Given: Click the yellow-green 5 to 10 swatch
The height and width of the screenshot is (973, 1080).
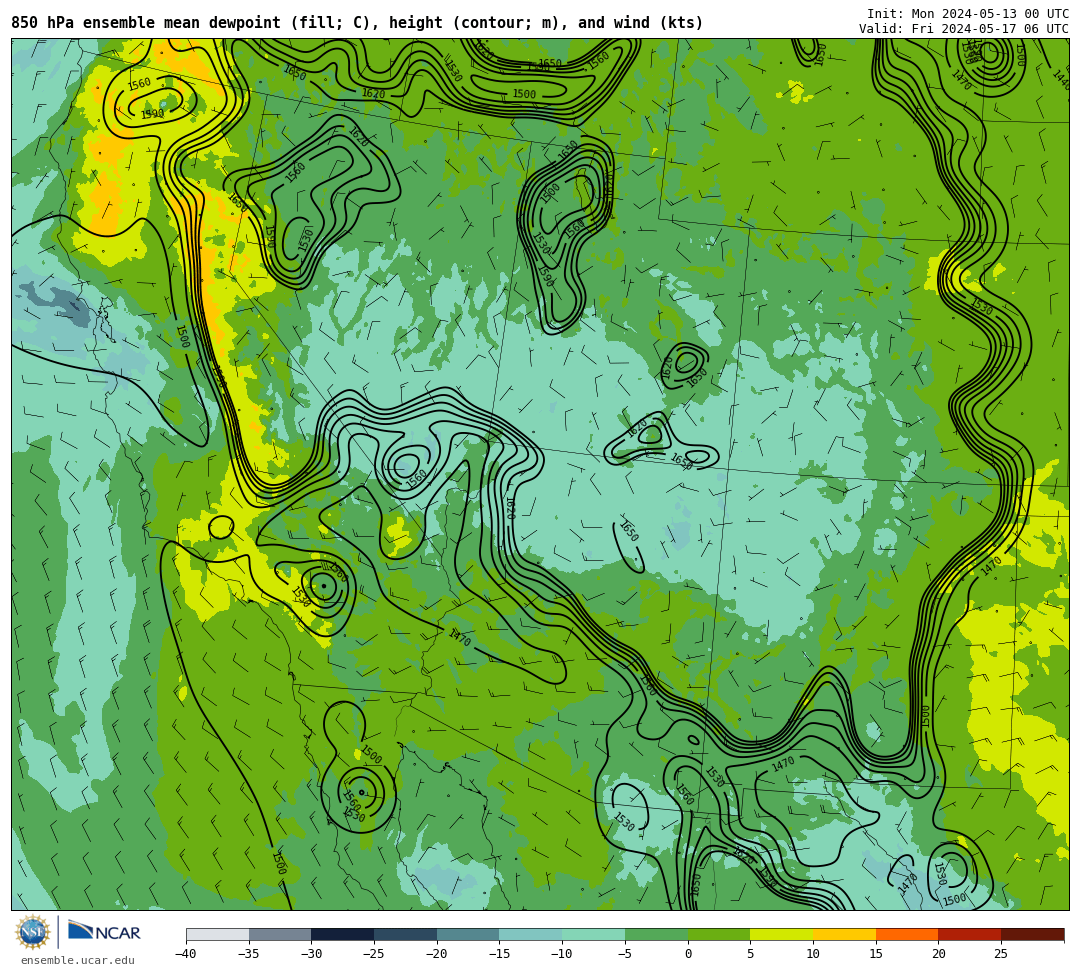Looking at the screenshot, I should [782, 934].
